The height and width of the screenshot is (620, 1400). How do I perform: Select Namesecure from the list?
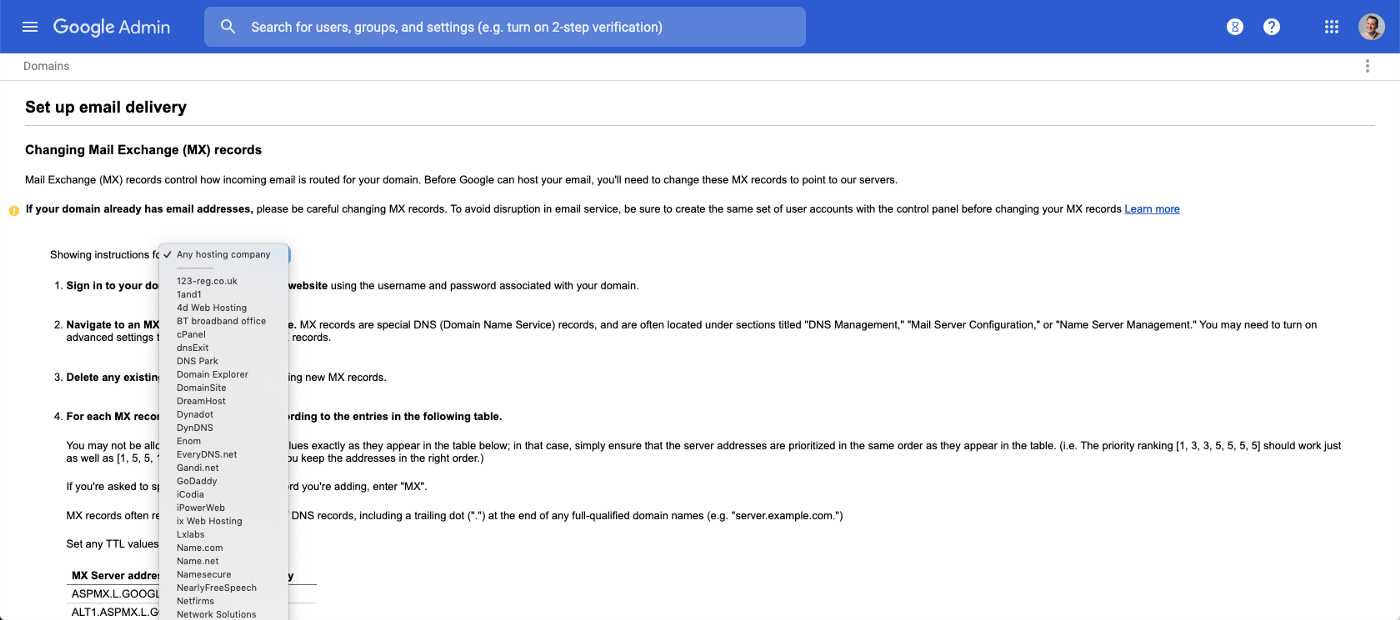click(204, 574)
